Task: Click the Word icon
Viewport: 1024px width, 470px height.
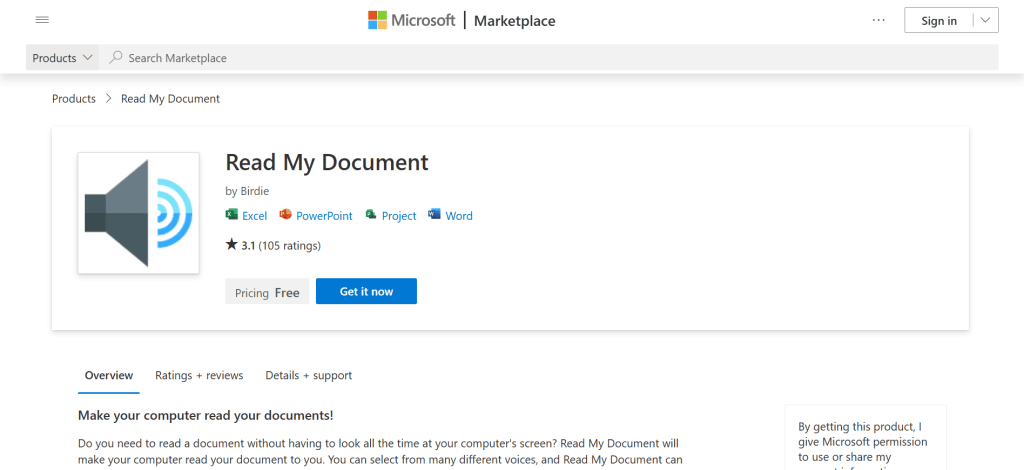Action: tap(434, 215)
